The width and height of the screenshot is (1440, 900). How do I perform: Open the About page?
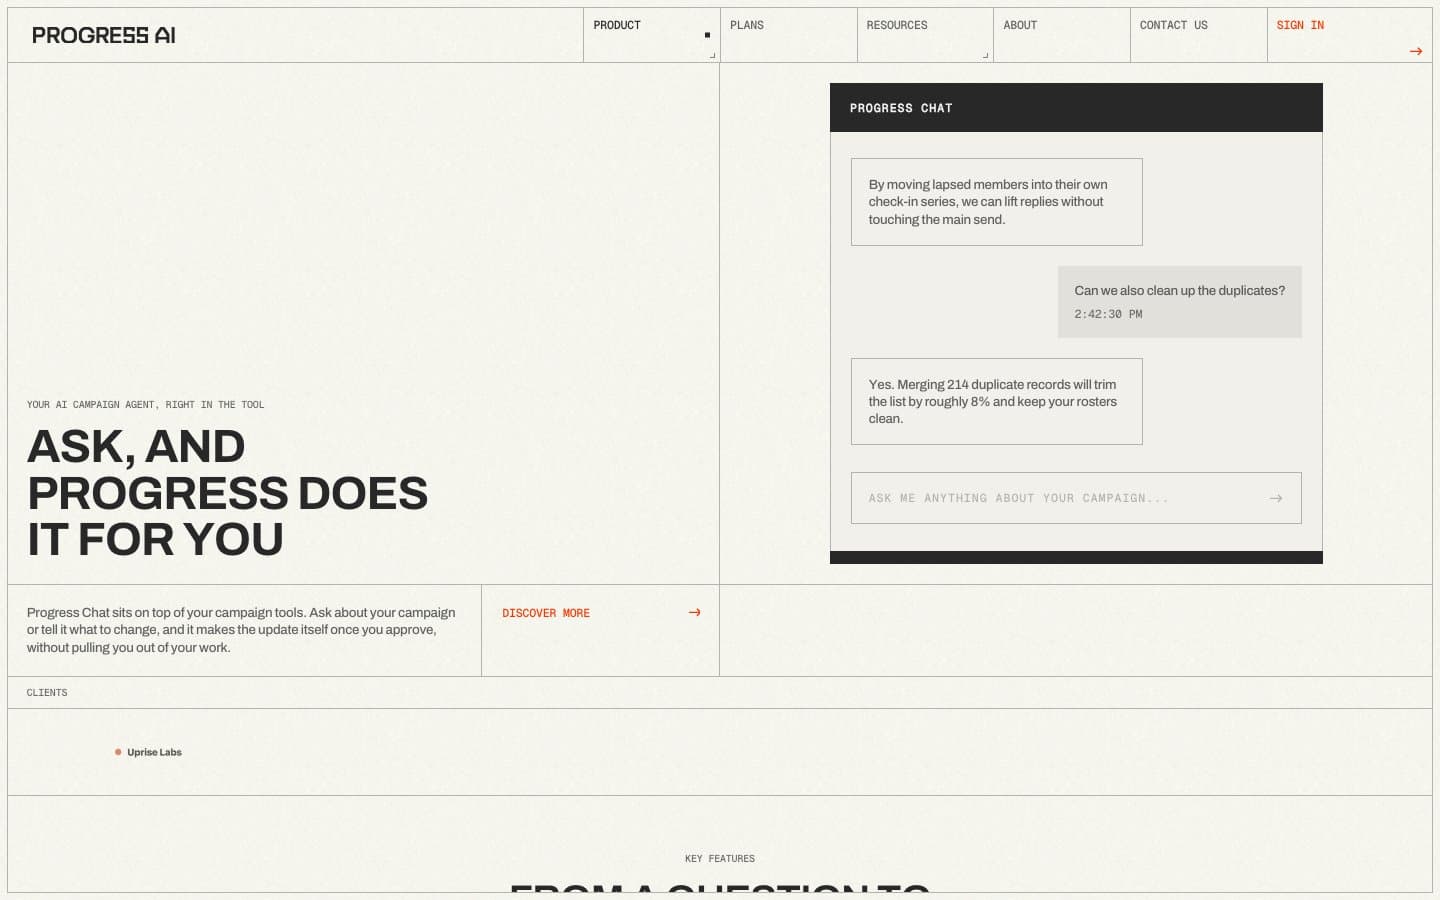pyautogui.click(x=1062, y=35)
